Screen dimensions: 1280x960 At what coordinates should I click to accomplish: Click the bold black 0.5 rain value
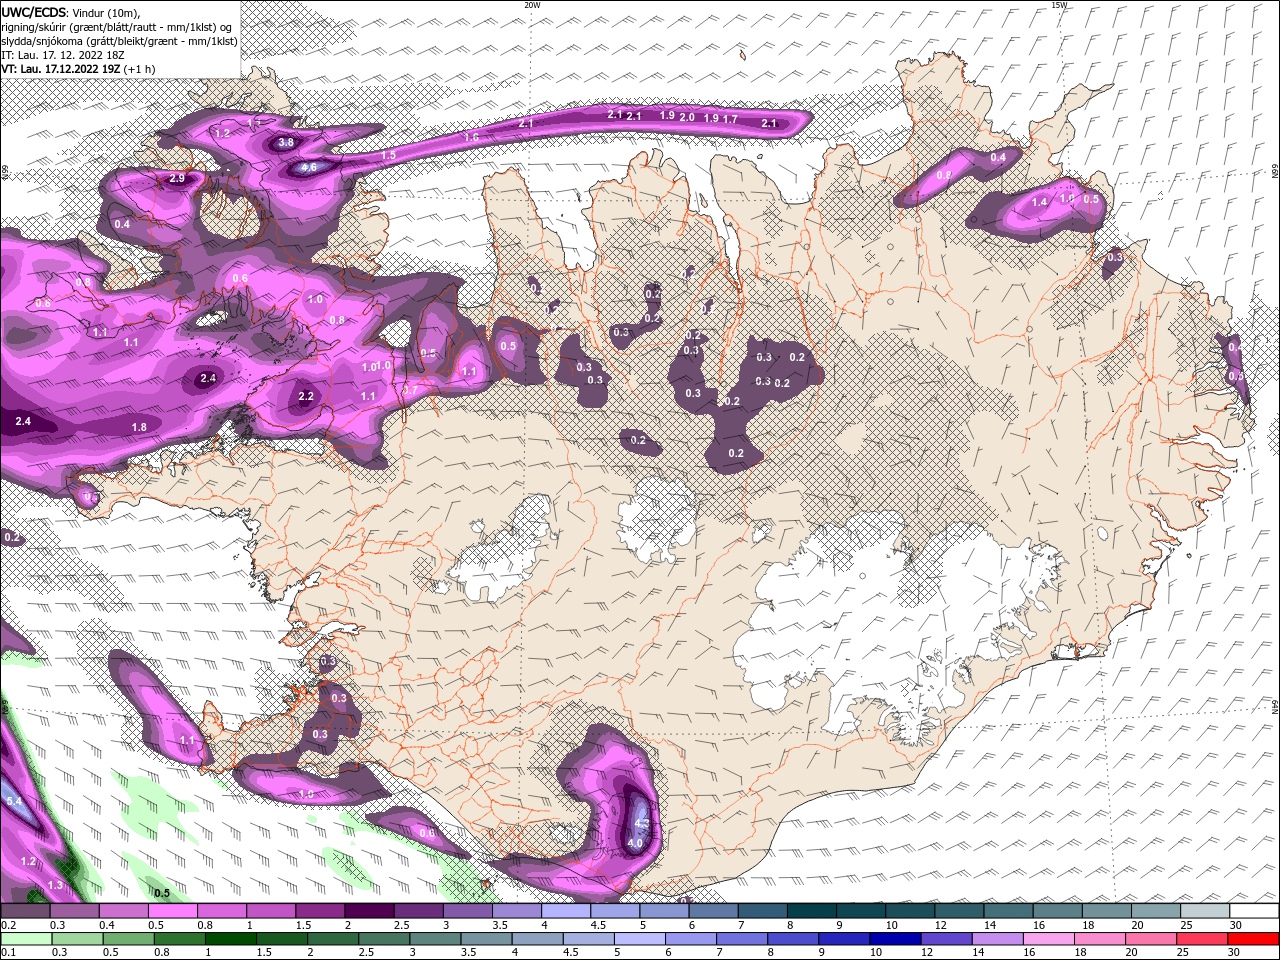click(162, 892)
